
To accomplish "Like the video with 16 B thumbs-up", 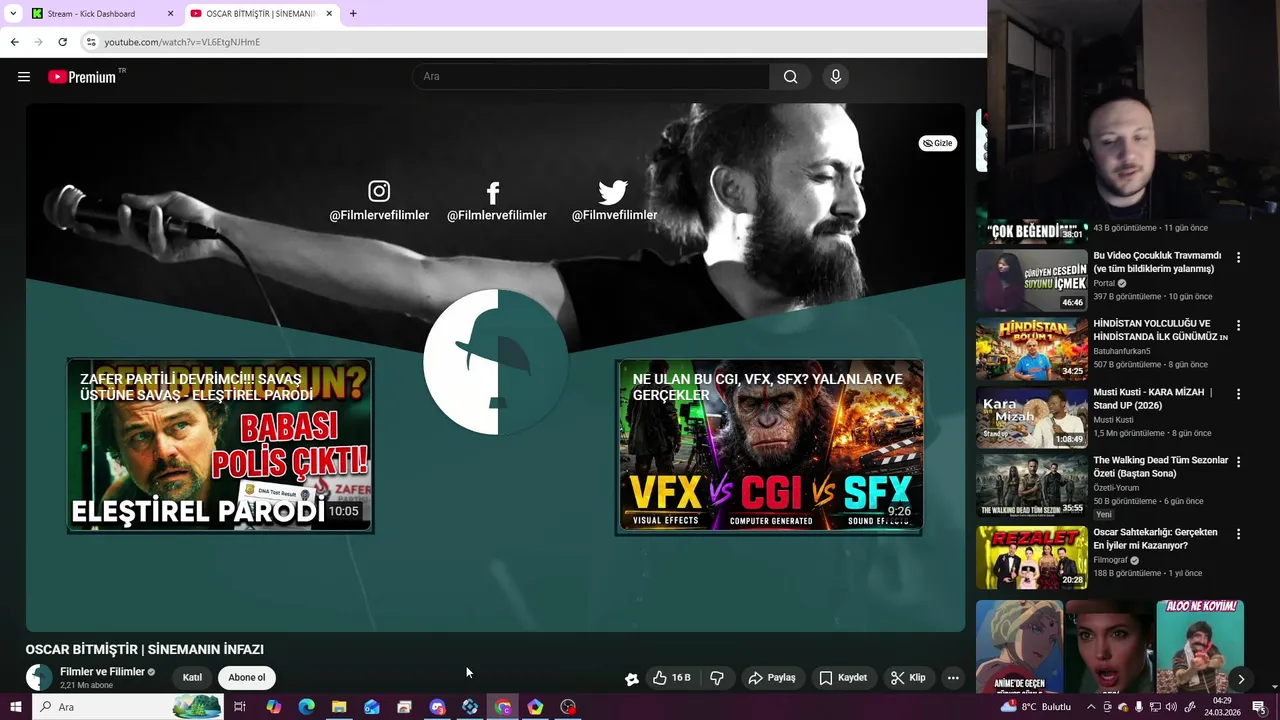I will coord(672,678).
